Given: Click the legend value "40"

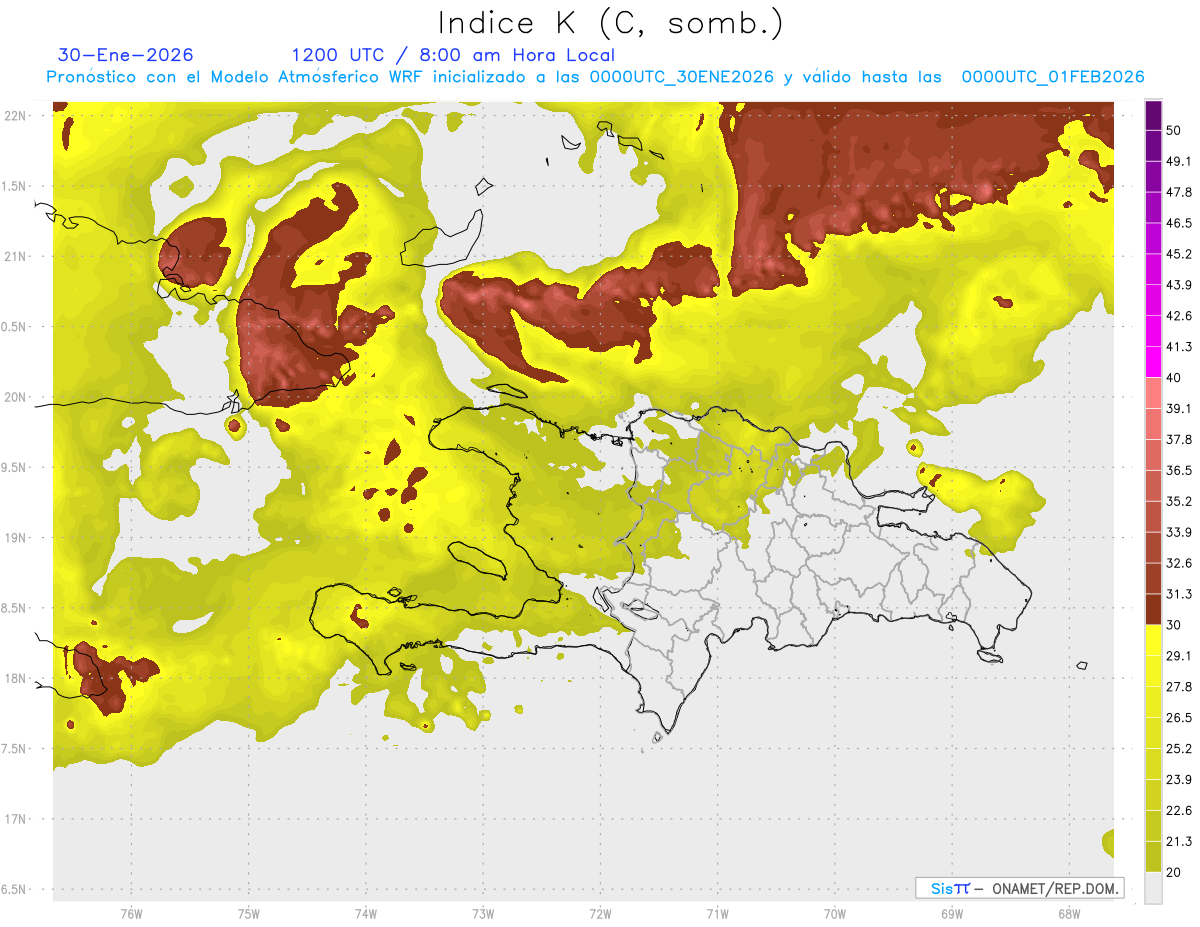Looking at the screenshot, I should pos(1175,378).
